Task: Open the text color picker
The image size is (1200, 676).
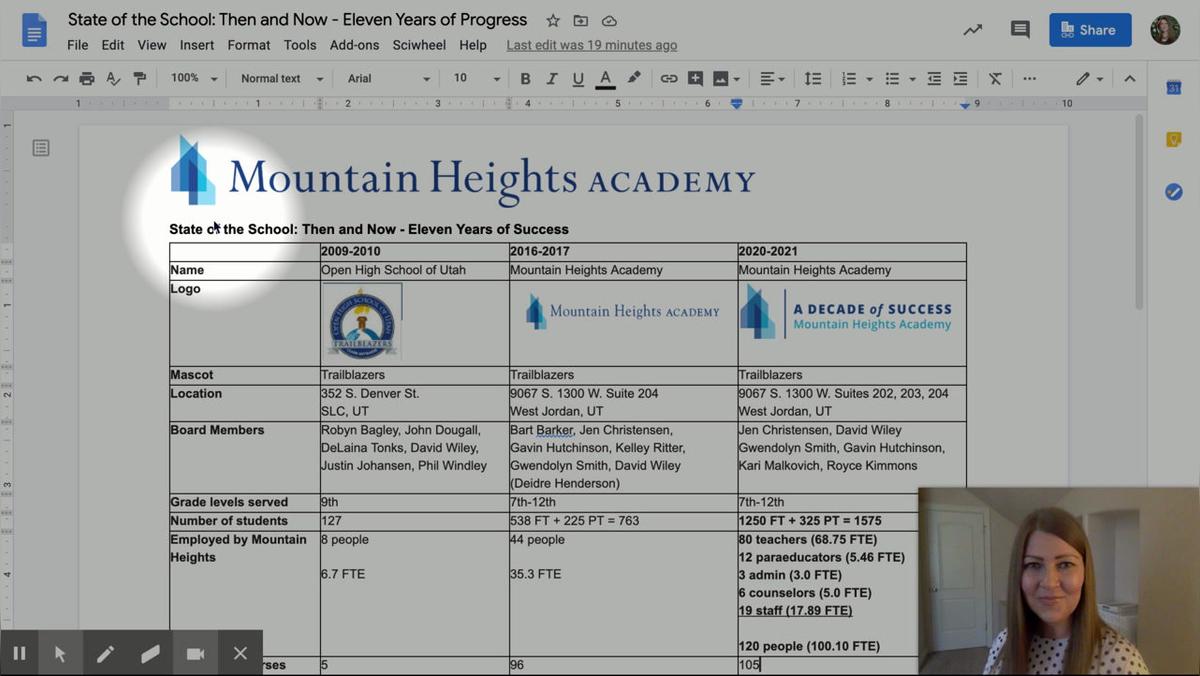Action: point(605,79)
